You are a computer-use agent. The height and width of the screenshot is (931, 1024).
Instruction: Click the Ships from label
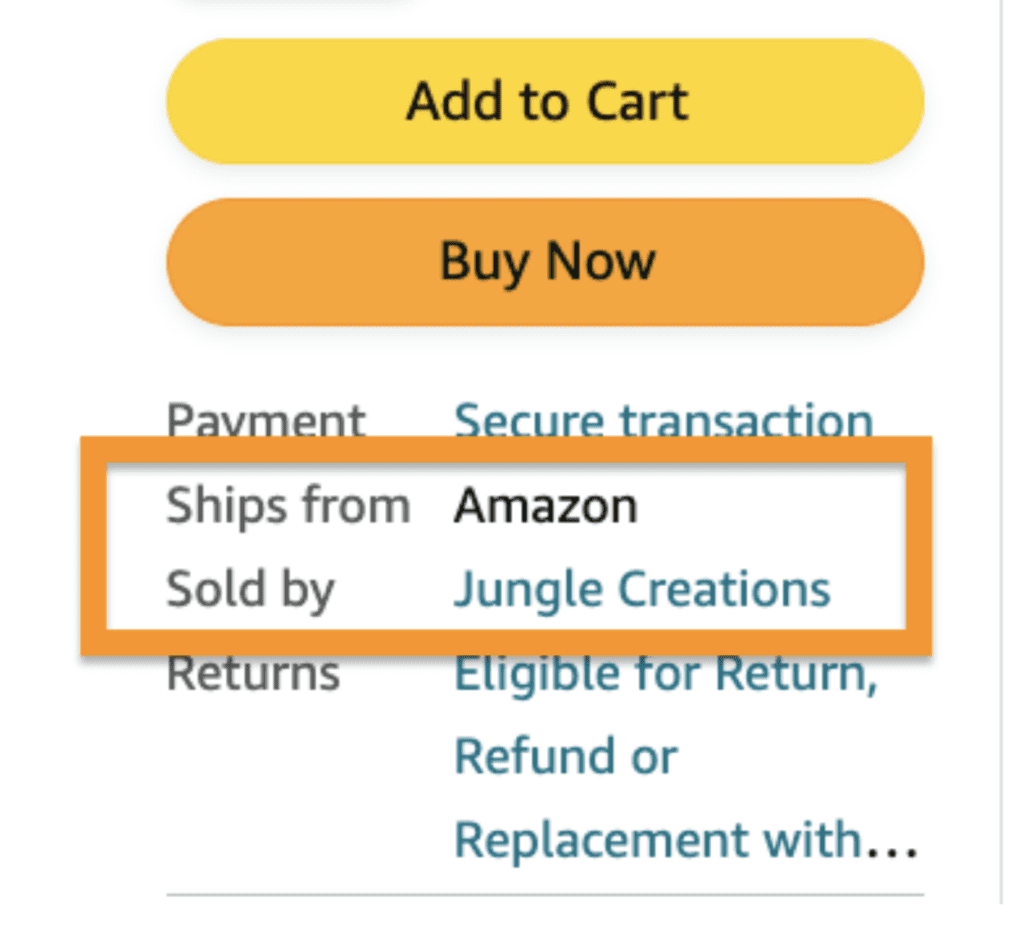(x=288, y=505)
